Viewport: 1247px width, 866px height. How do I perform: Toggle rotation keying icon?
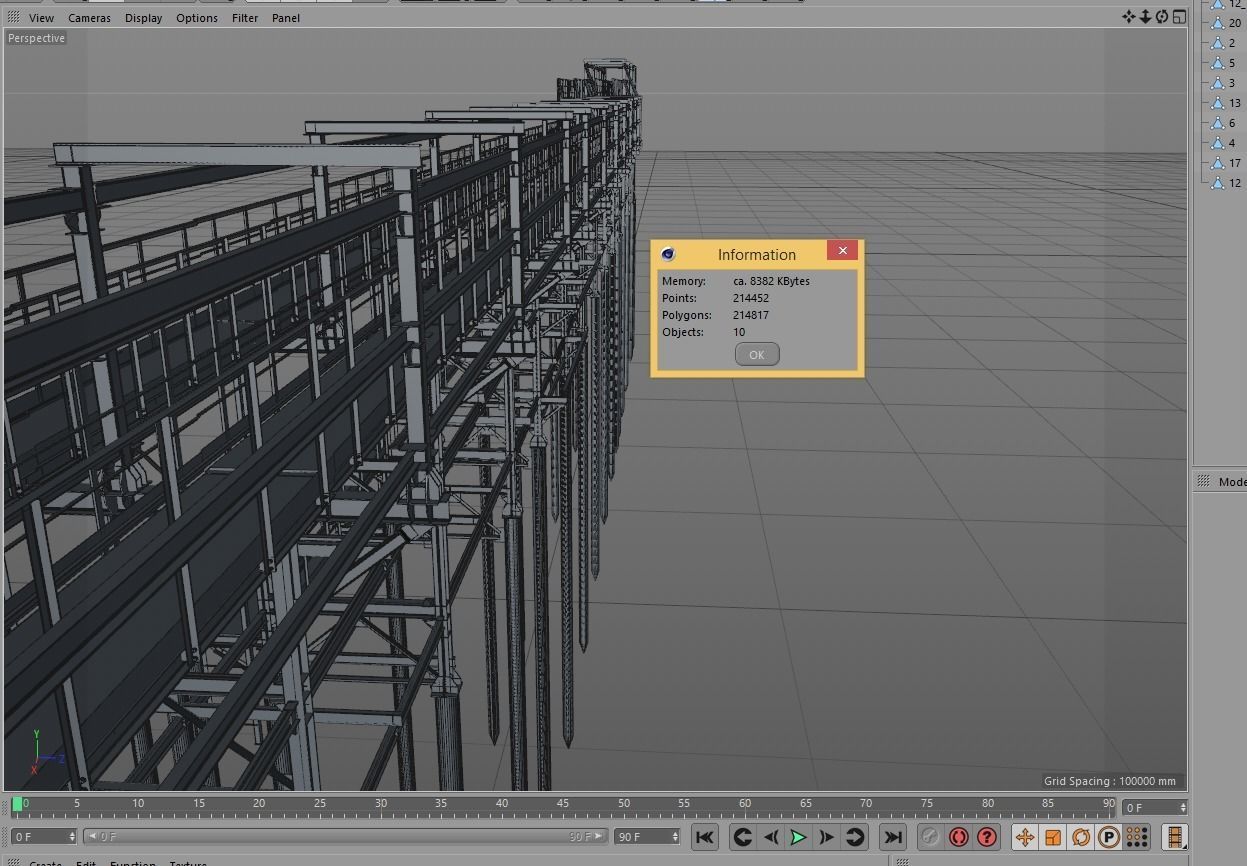tap(1080, 837)
